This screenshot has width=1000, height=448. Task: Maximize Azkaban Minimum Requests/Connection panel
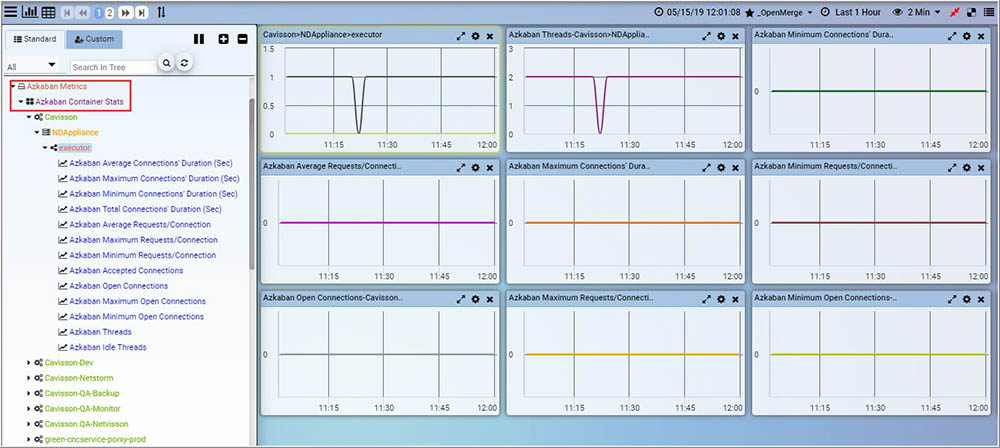(952, 168)
